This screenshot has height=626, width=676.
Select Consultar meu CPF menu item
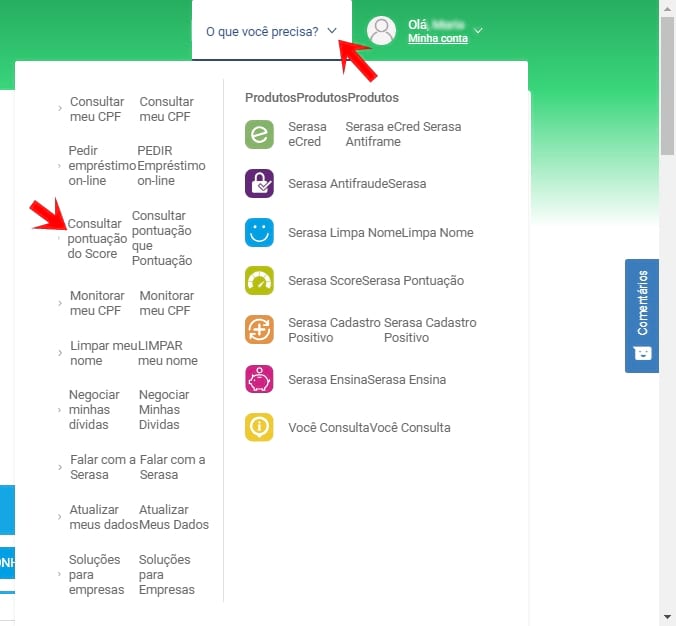pos(97,109)
